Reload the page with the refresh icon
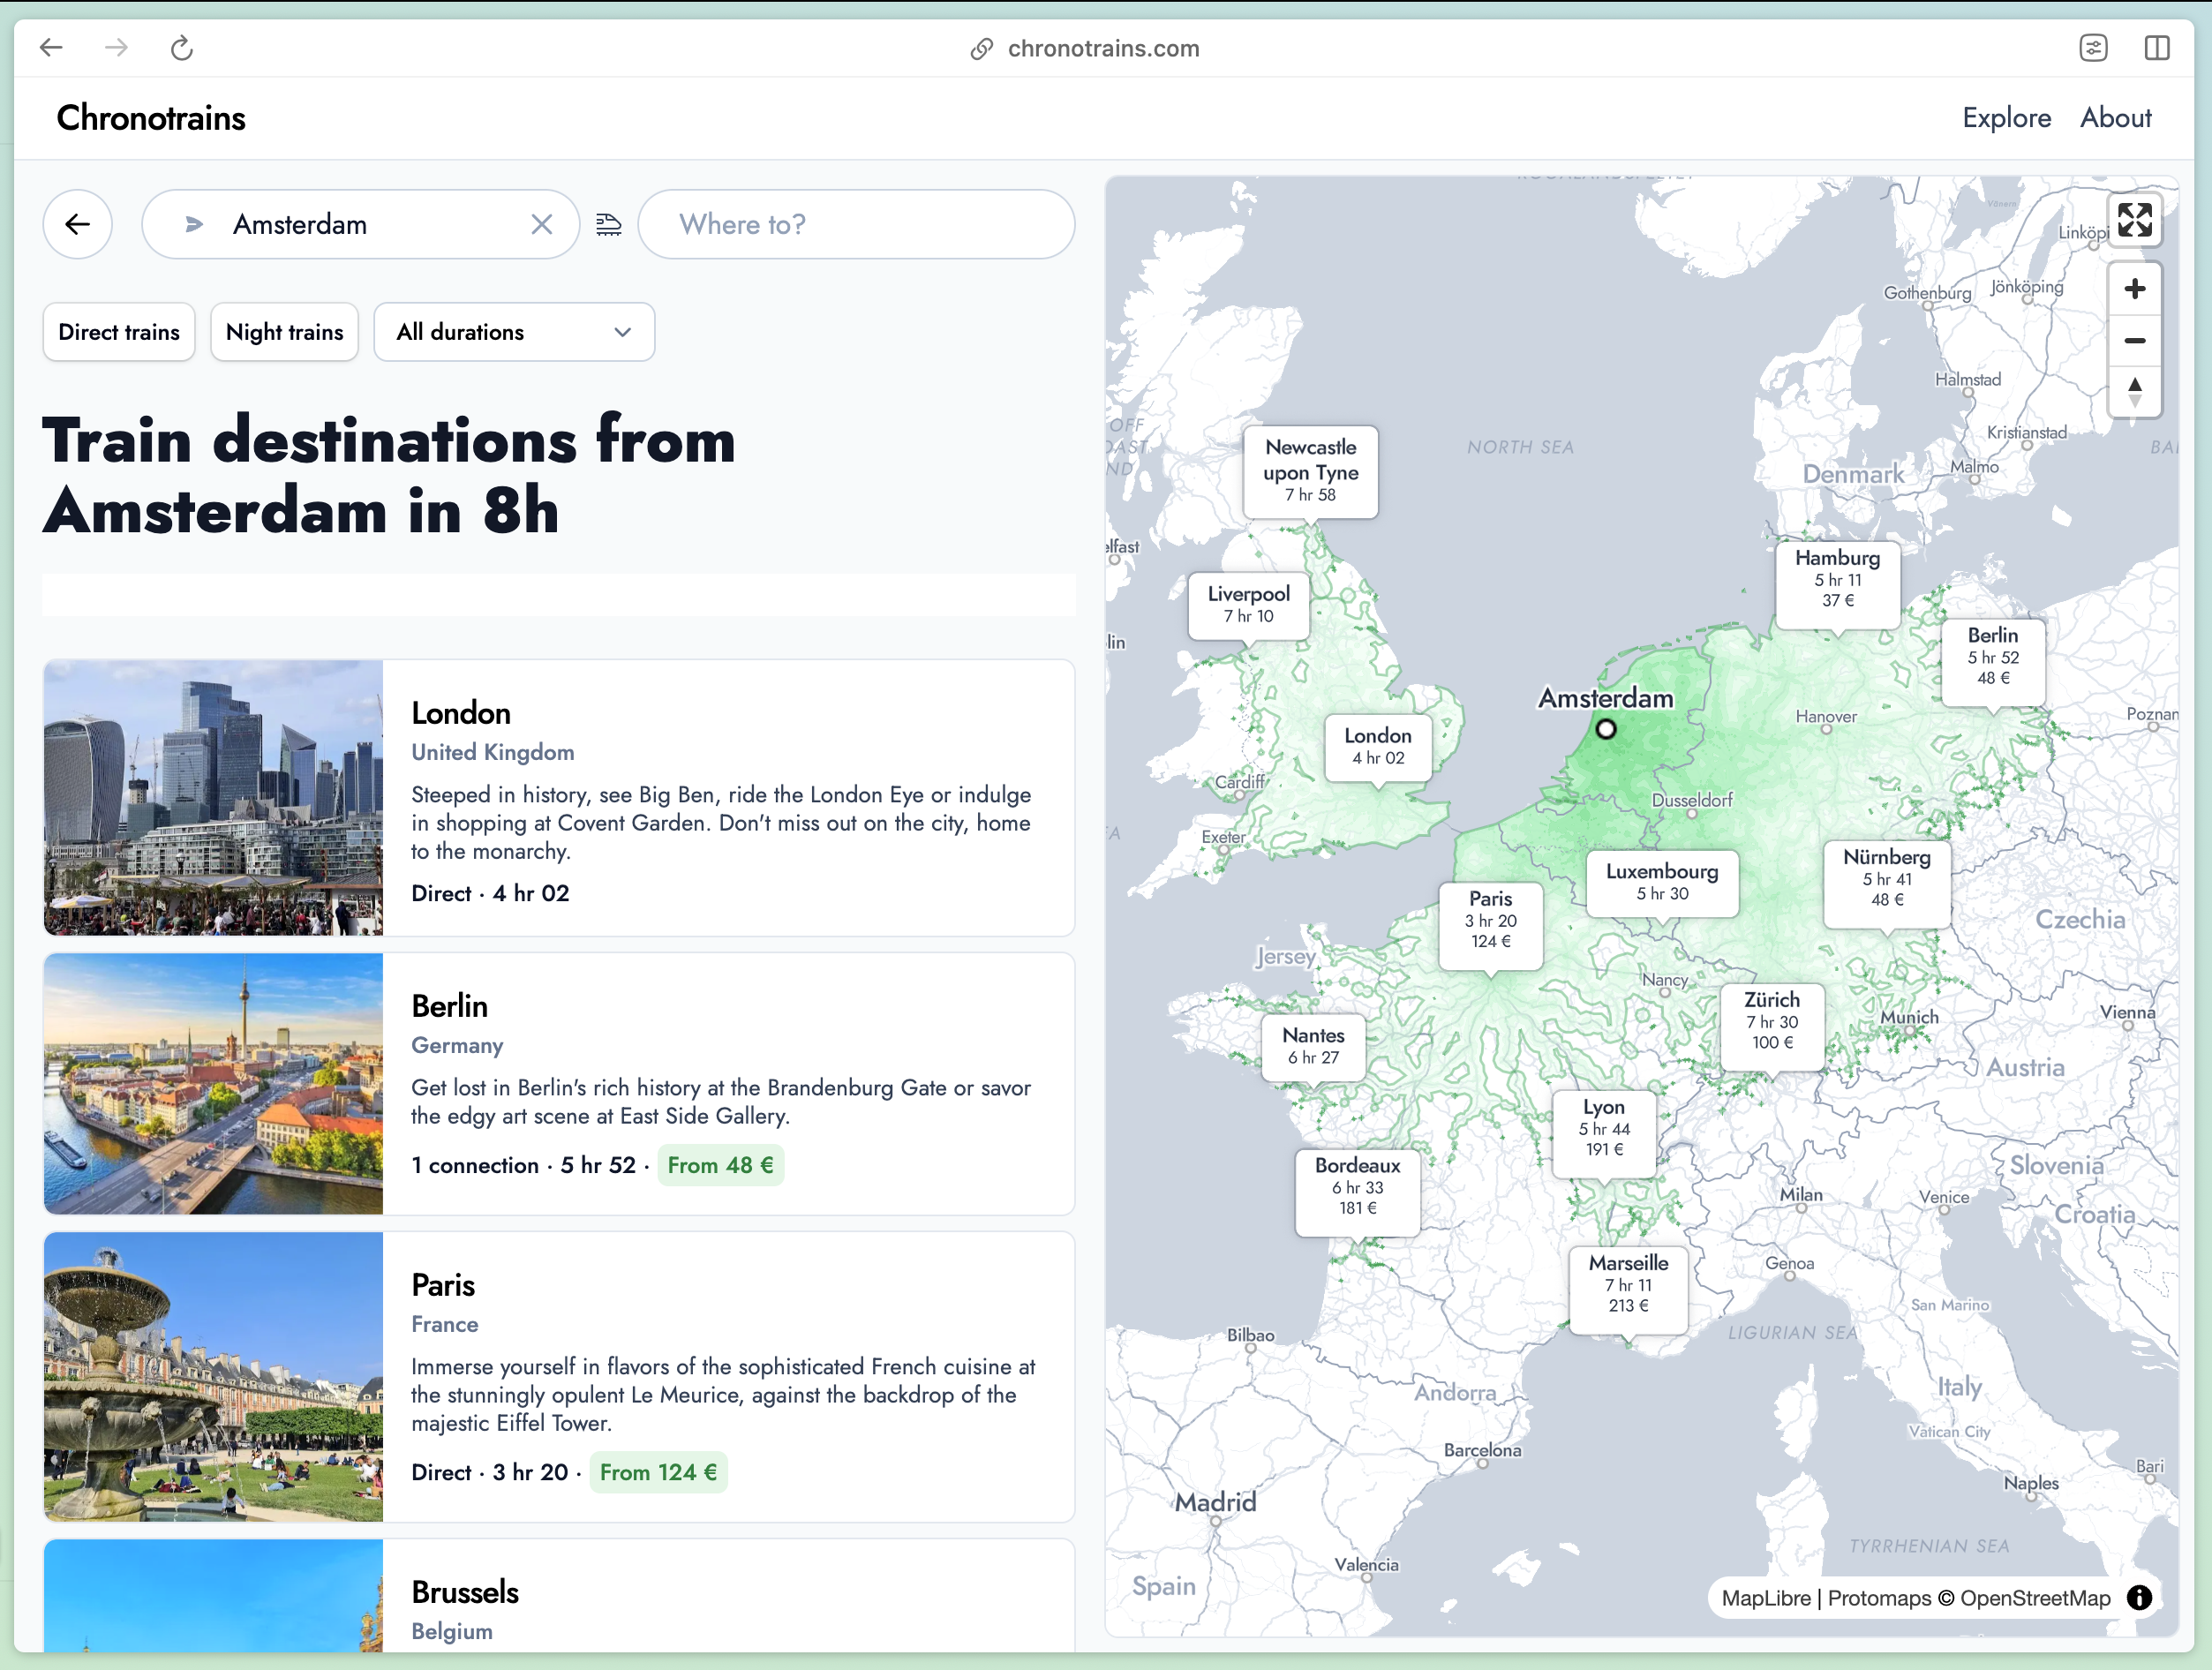2212x1670 pixels. tap(181, 47)
